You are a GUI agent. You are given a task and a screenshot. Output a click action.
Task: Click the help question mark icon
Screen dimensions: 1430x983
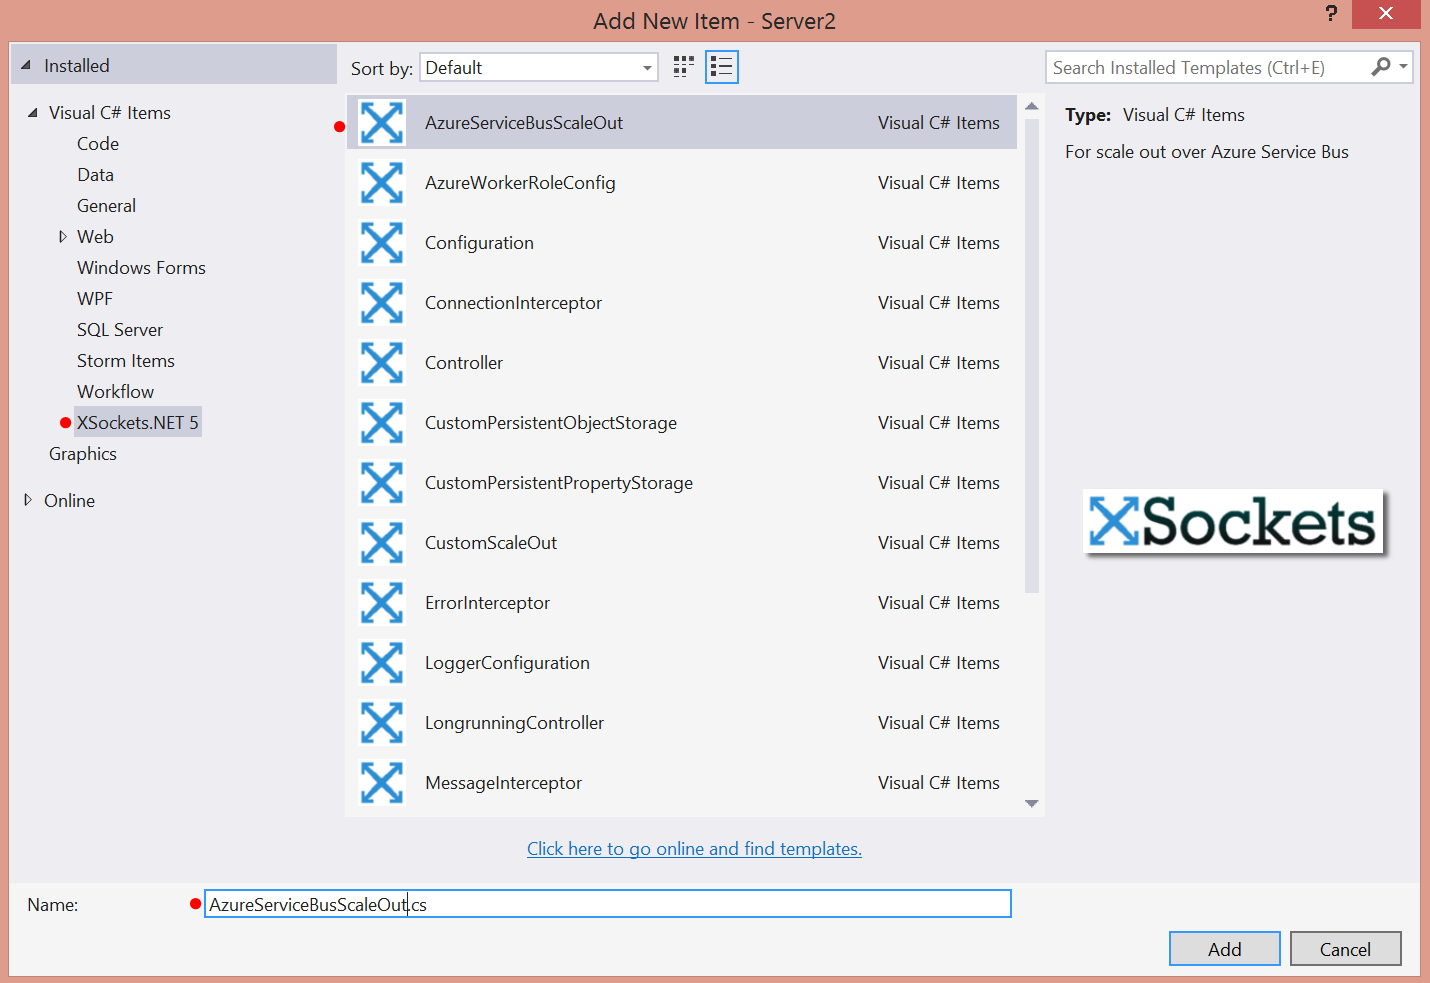[1330, 14]
